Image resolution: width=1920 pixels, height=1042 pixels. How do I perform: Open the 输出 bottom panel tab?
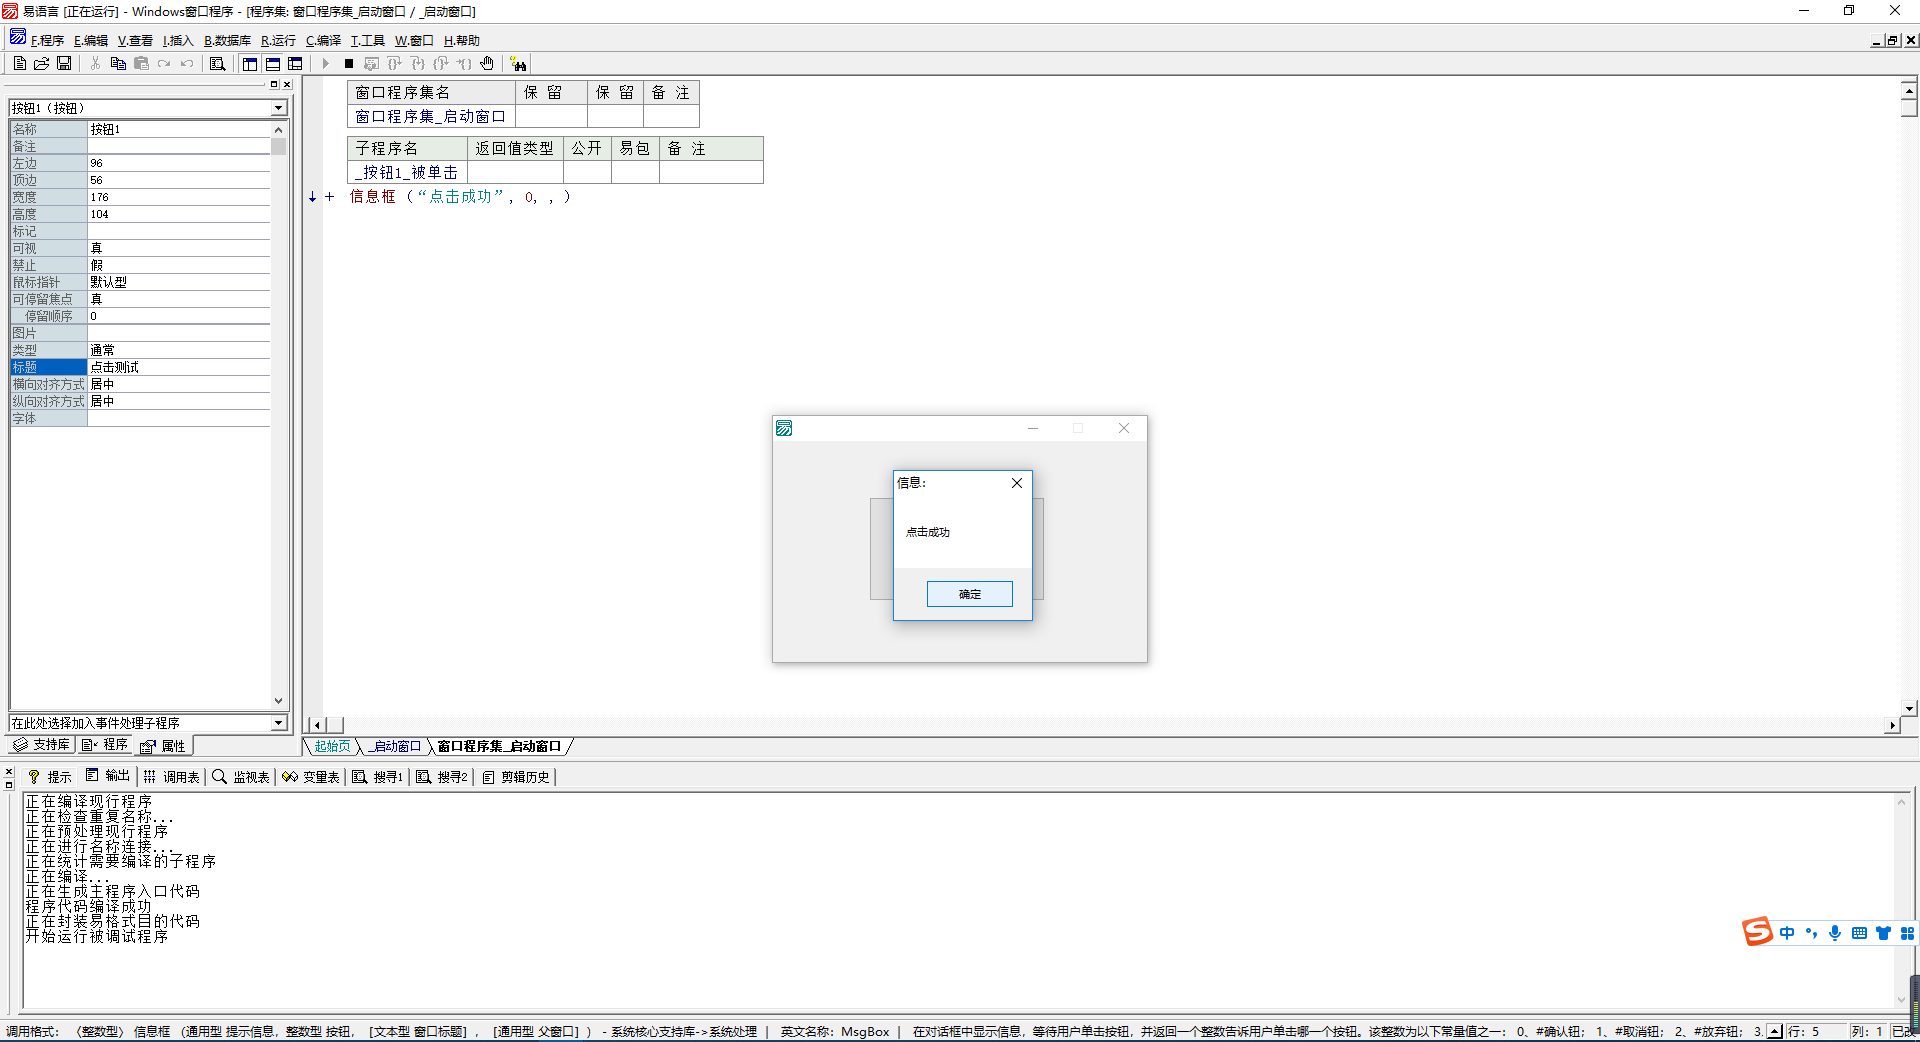[x=108, y=776]
